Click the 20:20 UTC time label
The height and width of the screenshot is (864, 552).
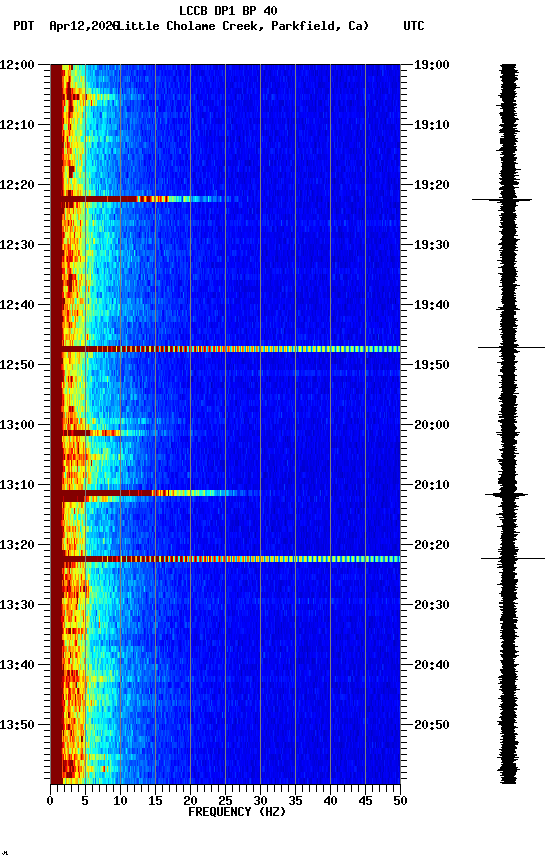[432, 545]
